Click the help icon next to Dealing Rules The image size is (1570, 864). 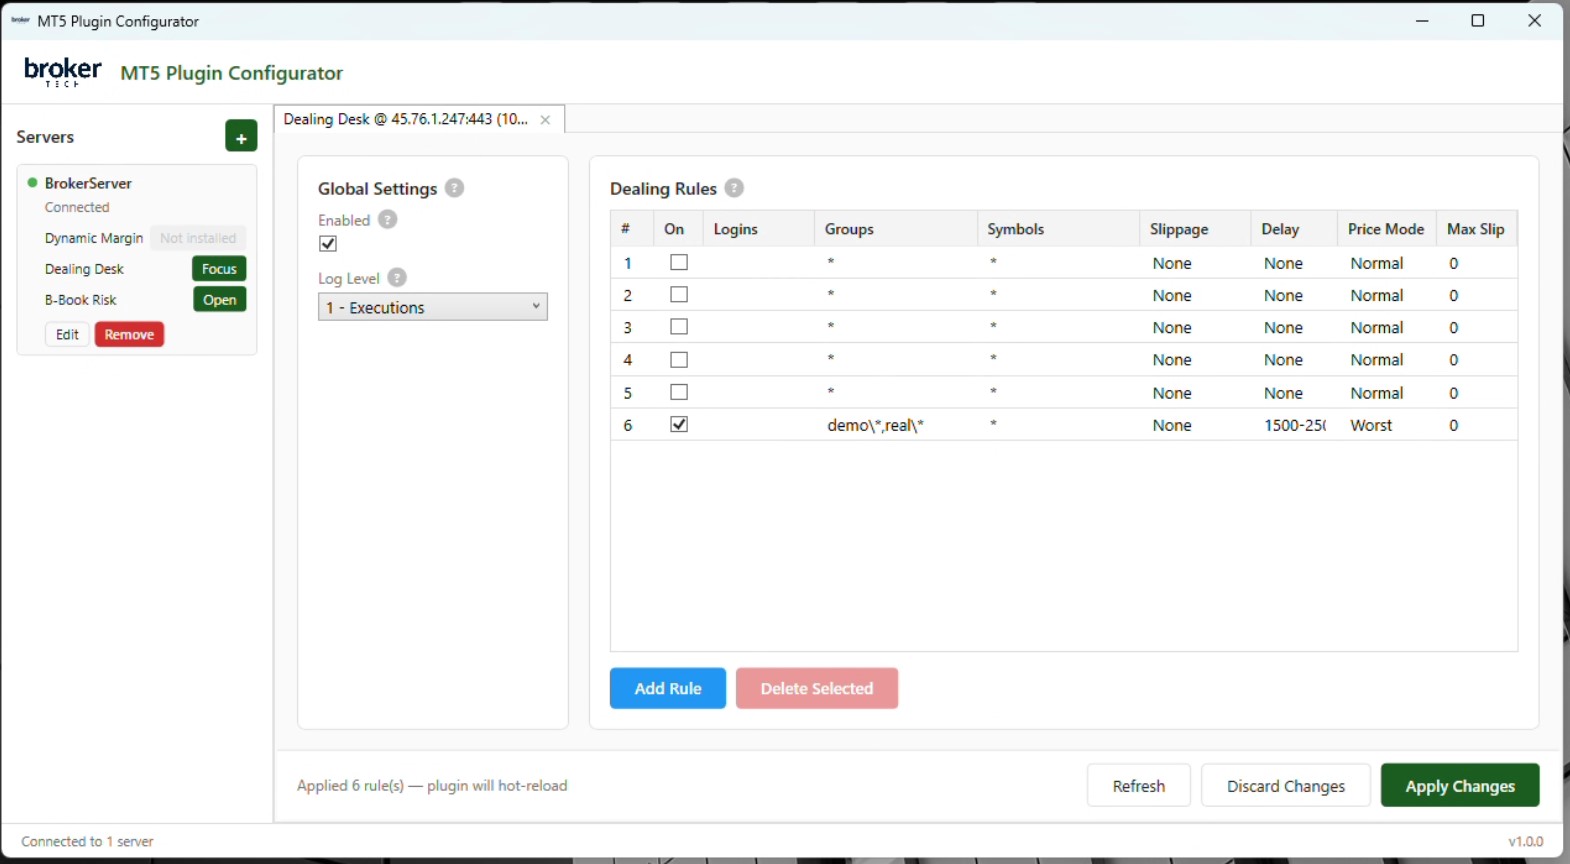click(x=734, y=188)
